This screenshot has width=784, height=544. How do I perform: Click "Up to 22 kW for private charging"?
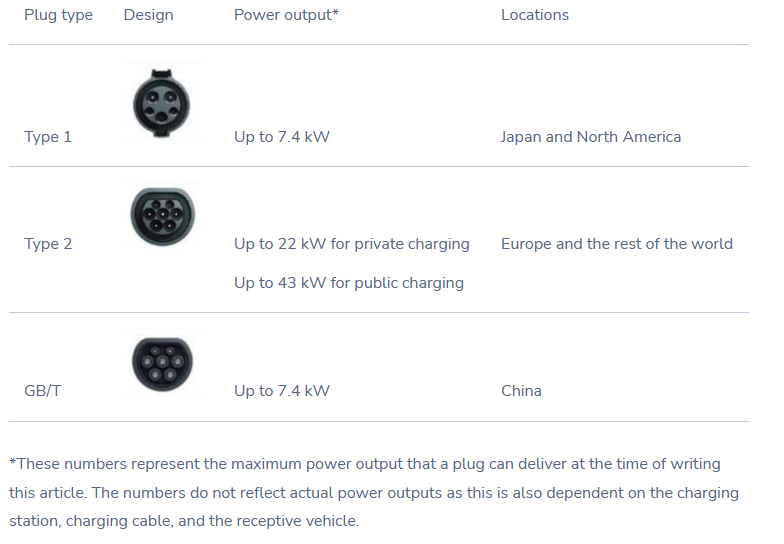pos(352,244)
